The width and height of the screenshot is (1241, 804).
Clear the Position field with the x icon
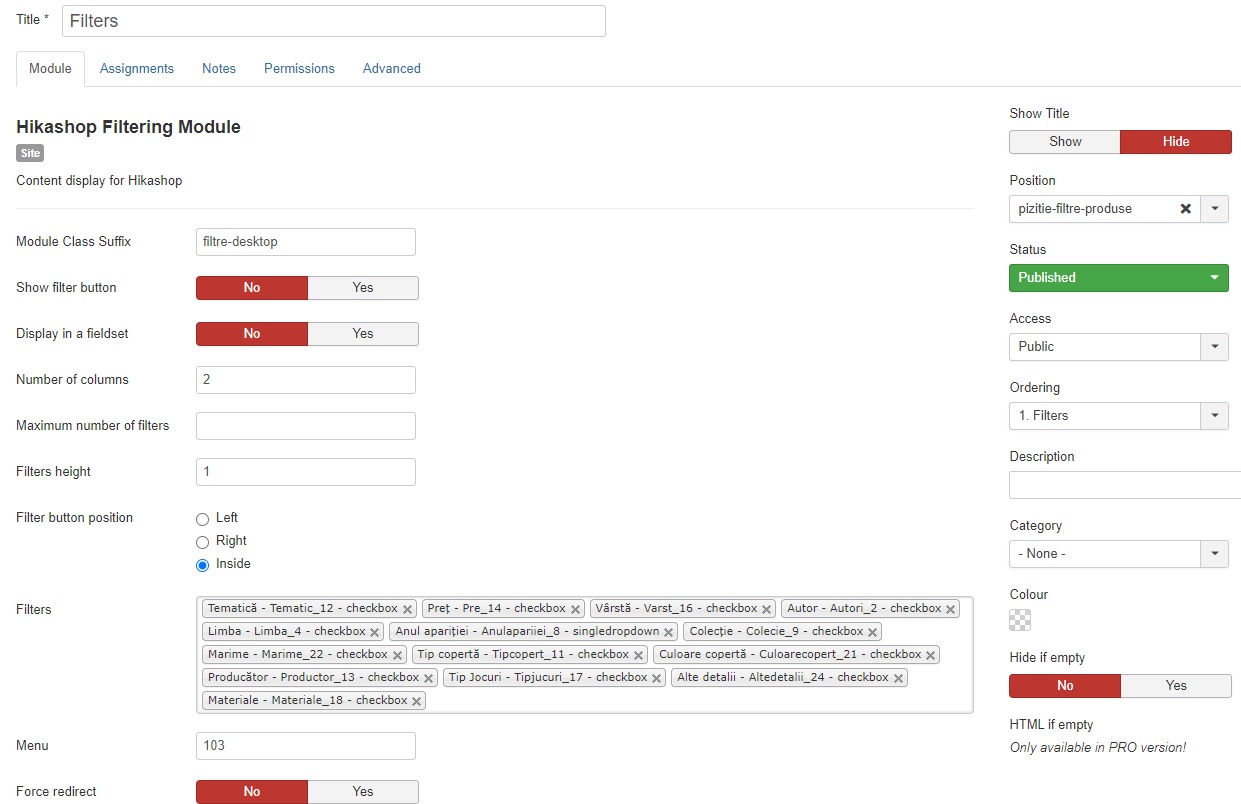[x=1185, y=209]
